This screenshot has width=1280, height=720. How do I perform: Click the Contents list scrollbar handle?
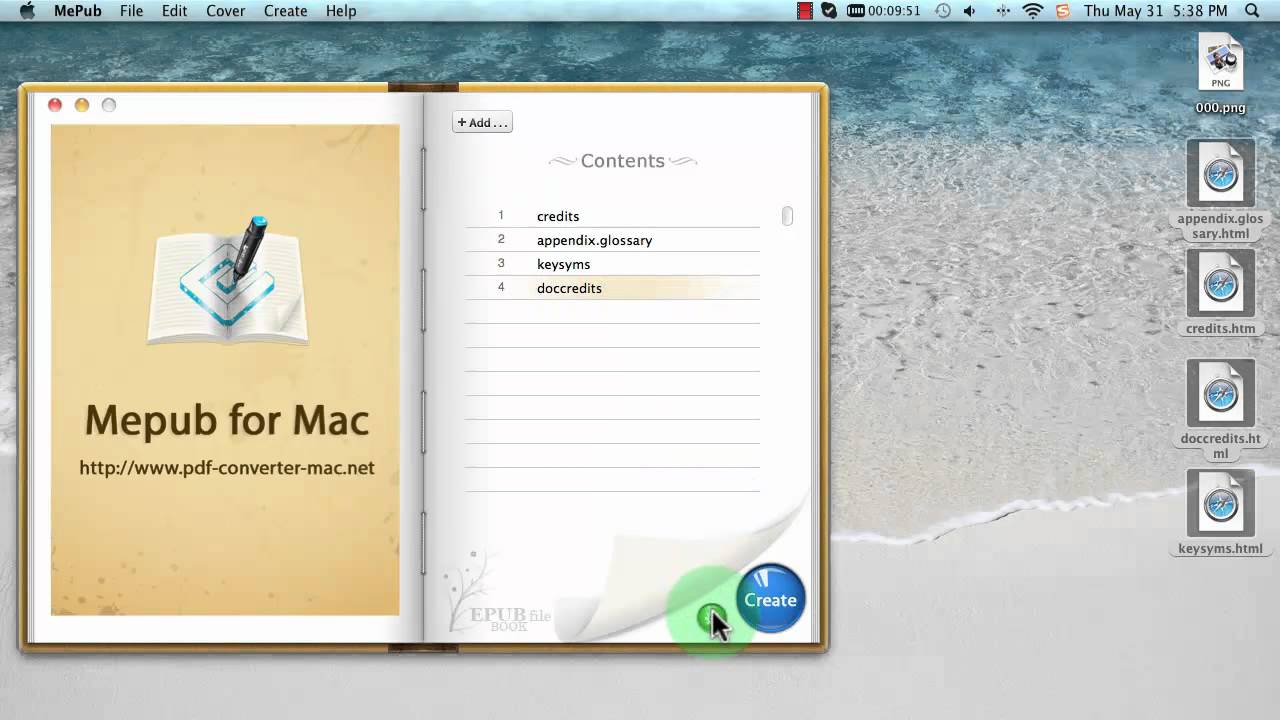[787, 216]
